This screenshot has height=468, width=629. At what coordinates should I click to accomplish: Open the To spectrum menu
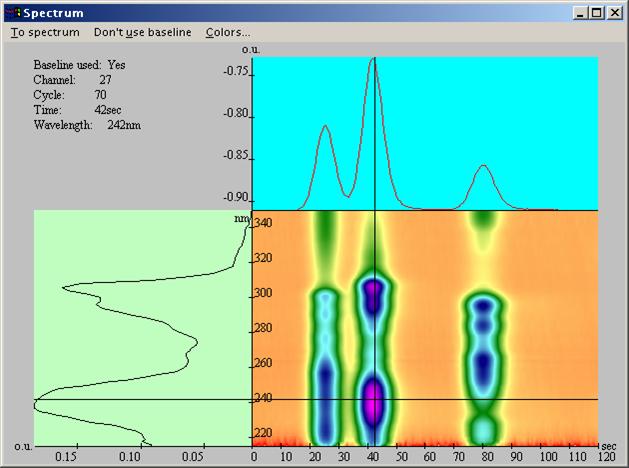coord(45,32)
